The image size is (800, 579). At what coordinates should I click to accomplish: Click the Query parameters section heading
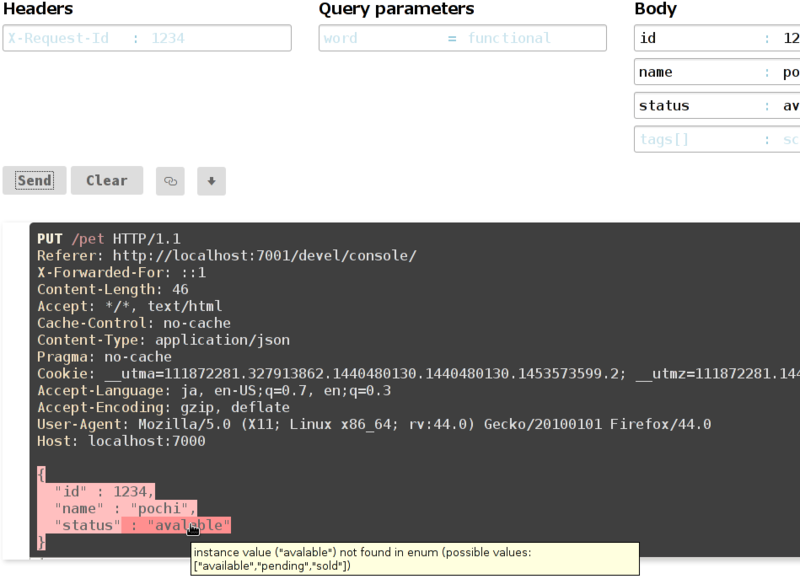point(396,9)
